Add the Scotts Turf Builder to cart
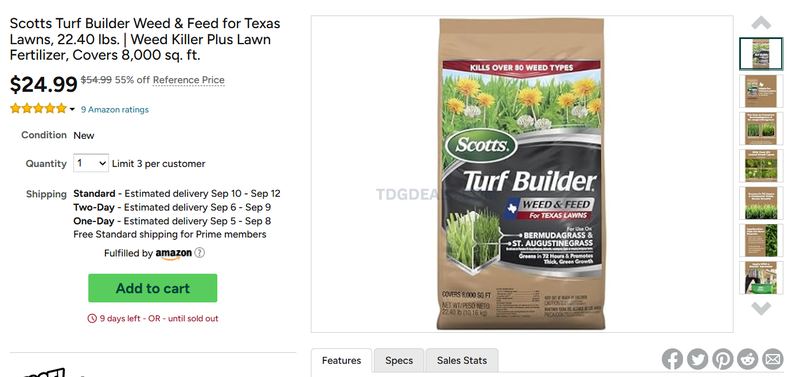This screenshot has height=377, width=800. coord(153,288)
